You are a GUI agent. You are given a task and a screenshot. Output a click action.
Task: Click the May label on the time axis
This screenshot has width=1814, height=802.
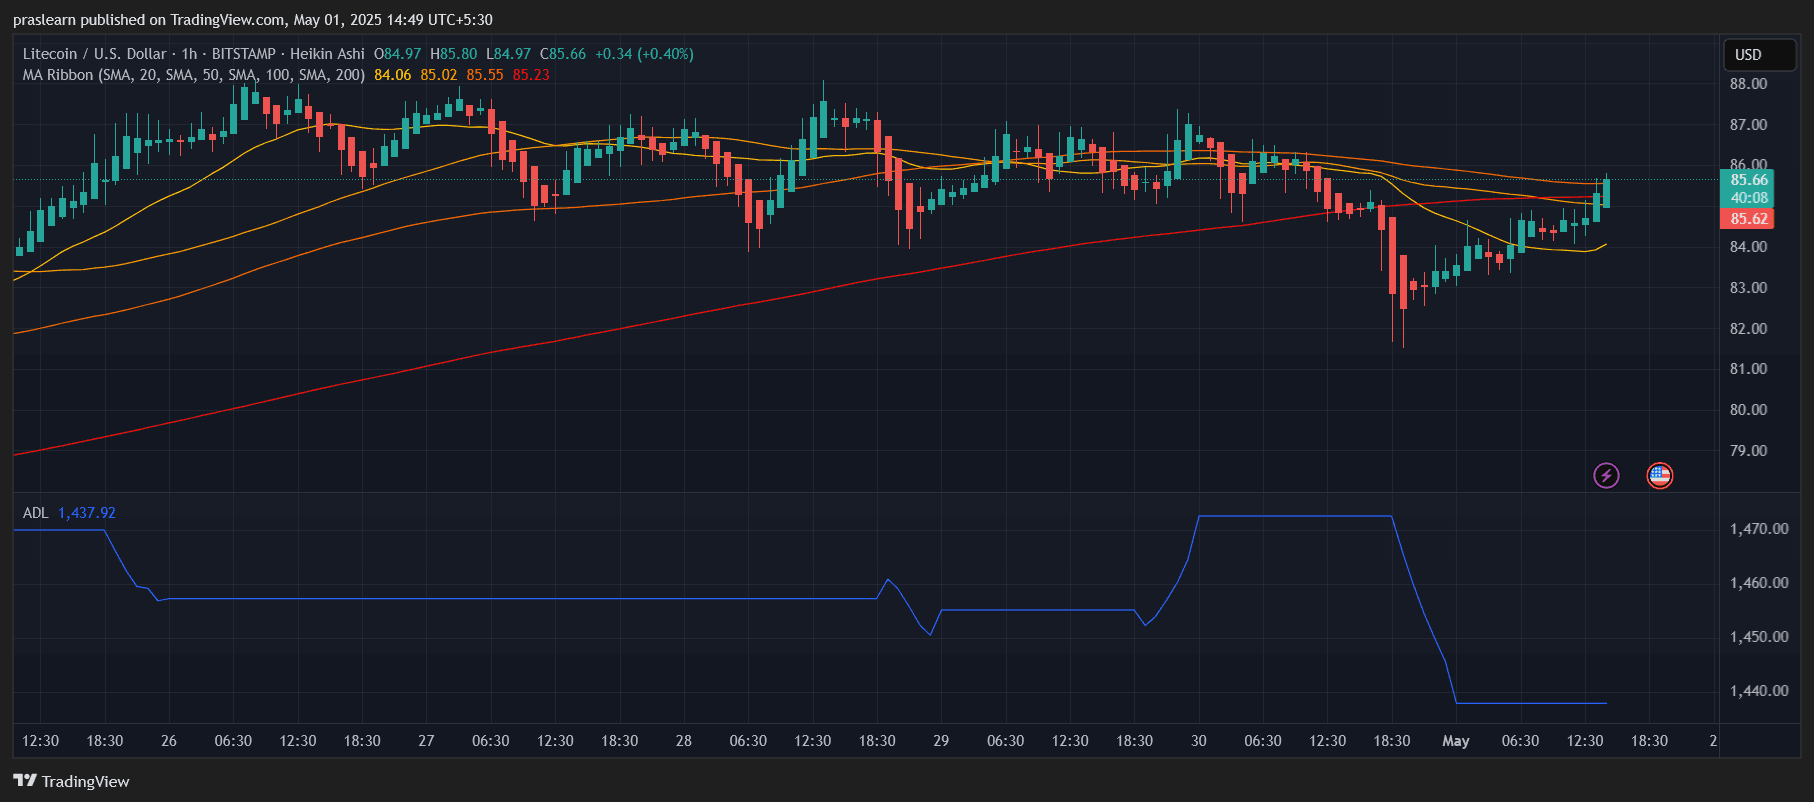1455,741
